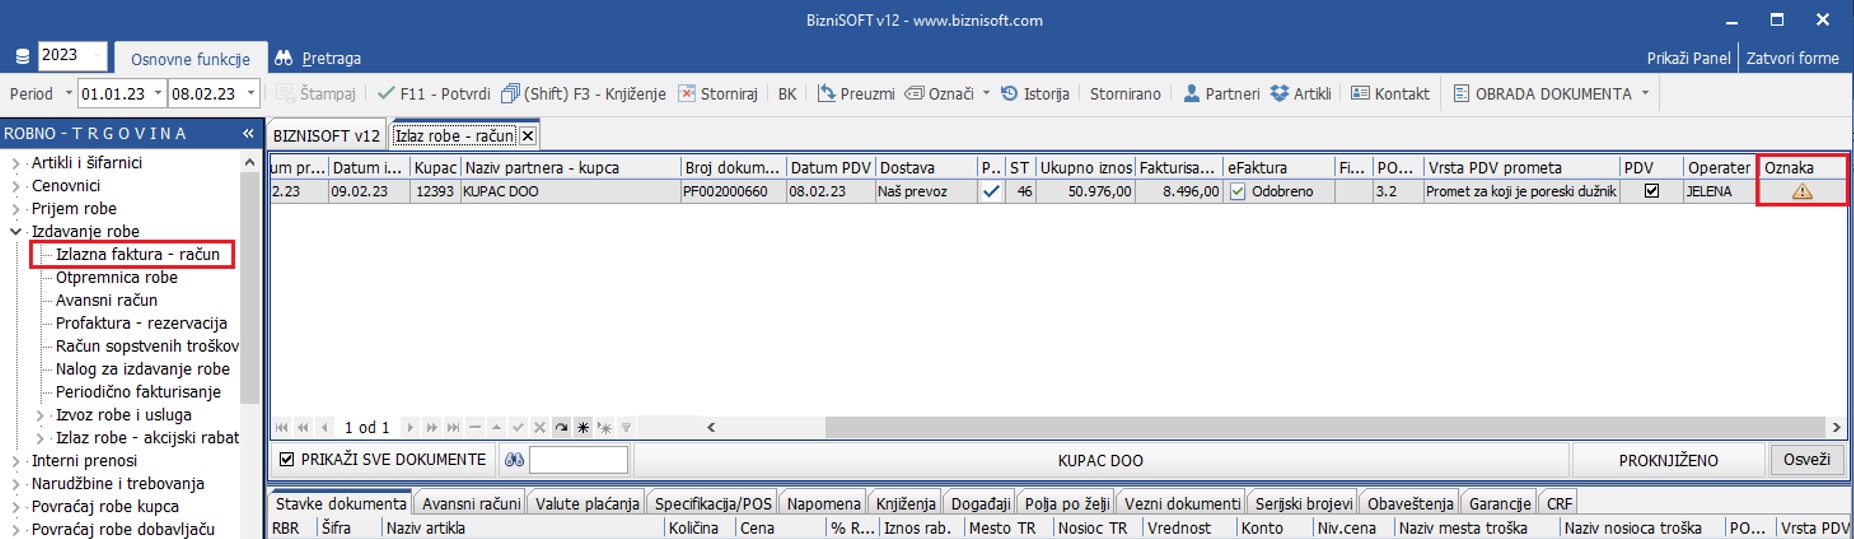Screen dimensions: 1854x539
Task: Collapse the Izdavanje robe node
Action: (16, 231)
